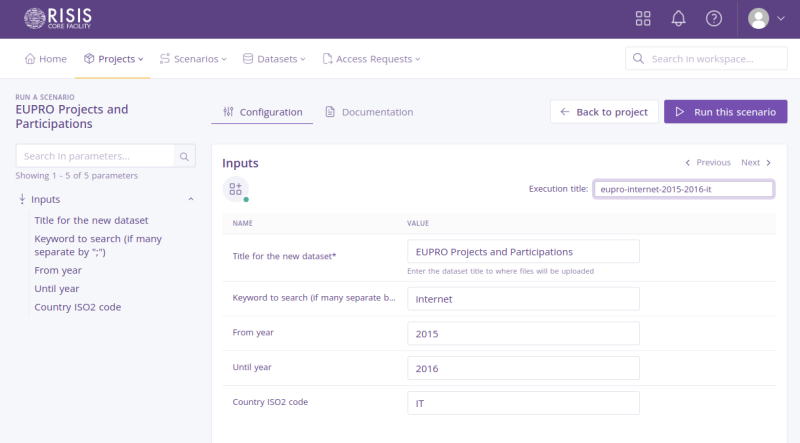
Task: Click the add widget icon under Inputs
Action: (235, 188)
